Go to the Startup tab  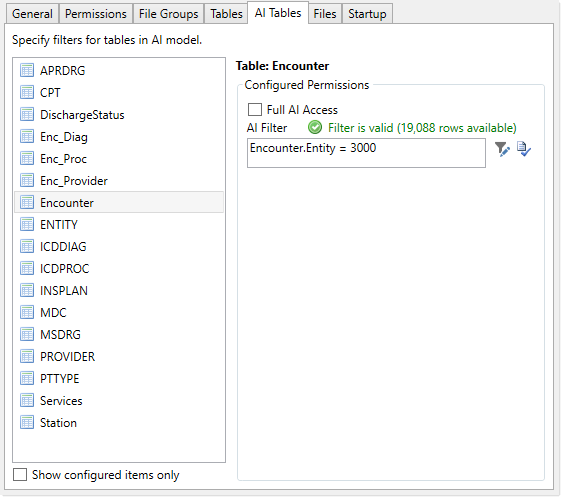point(367,14)
